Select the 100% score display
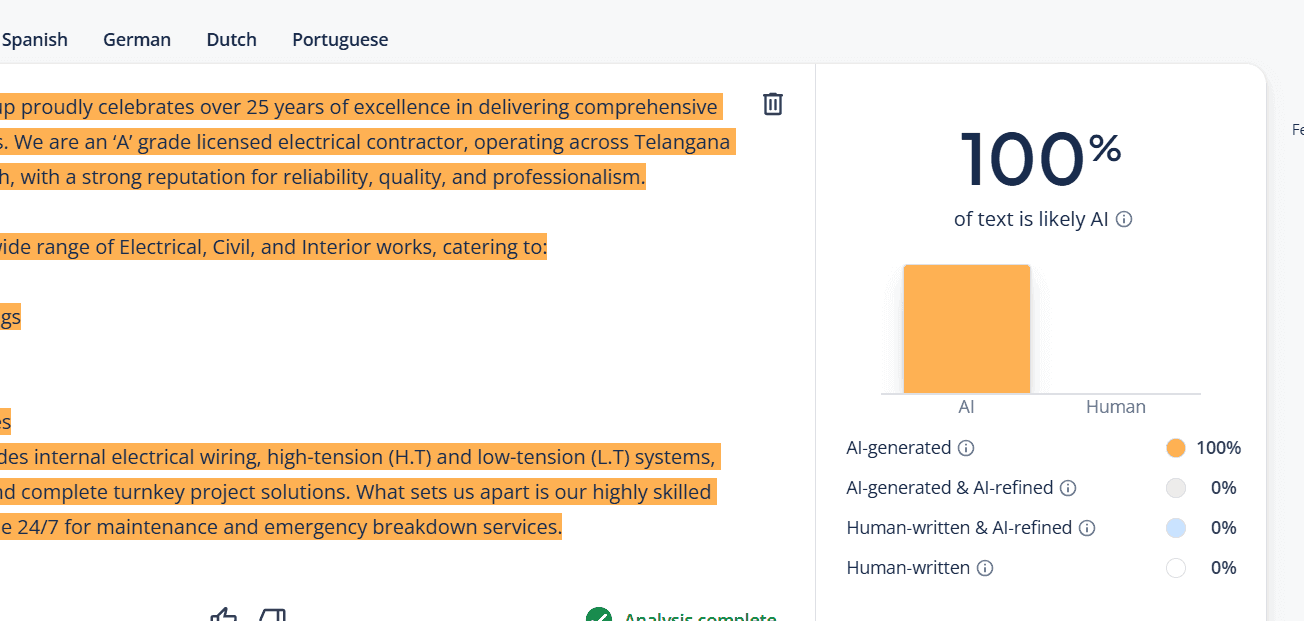The width and height of the screenshot is (1304, 621). tap(1041, 158)
